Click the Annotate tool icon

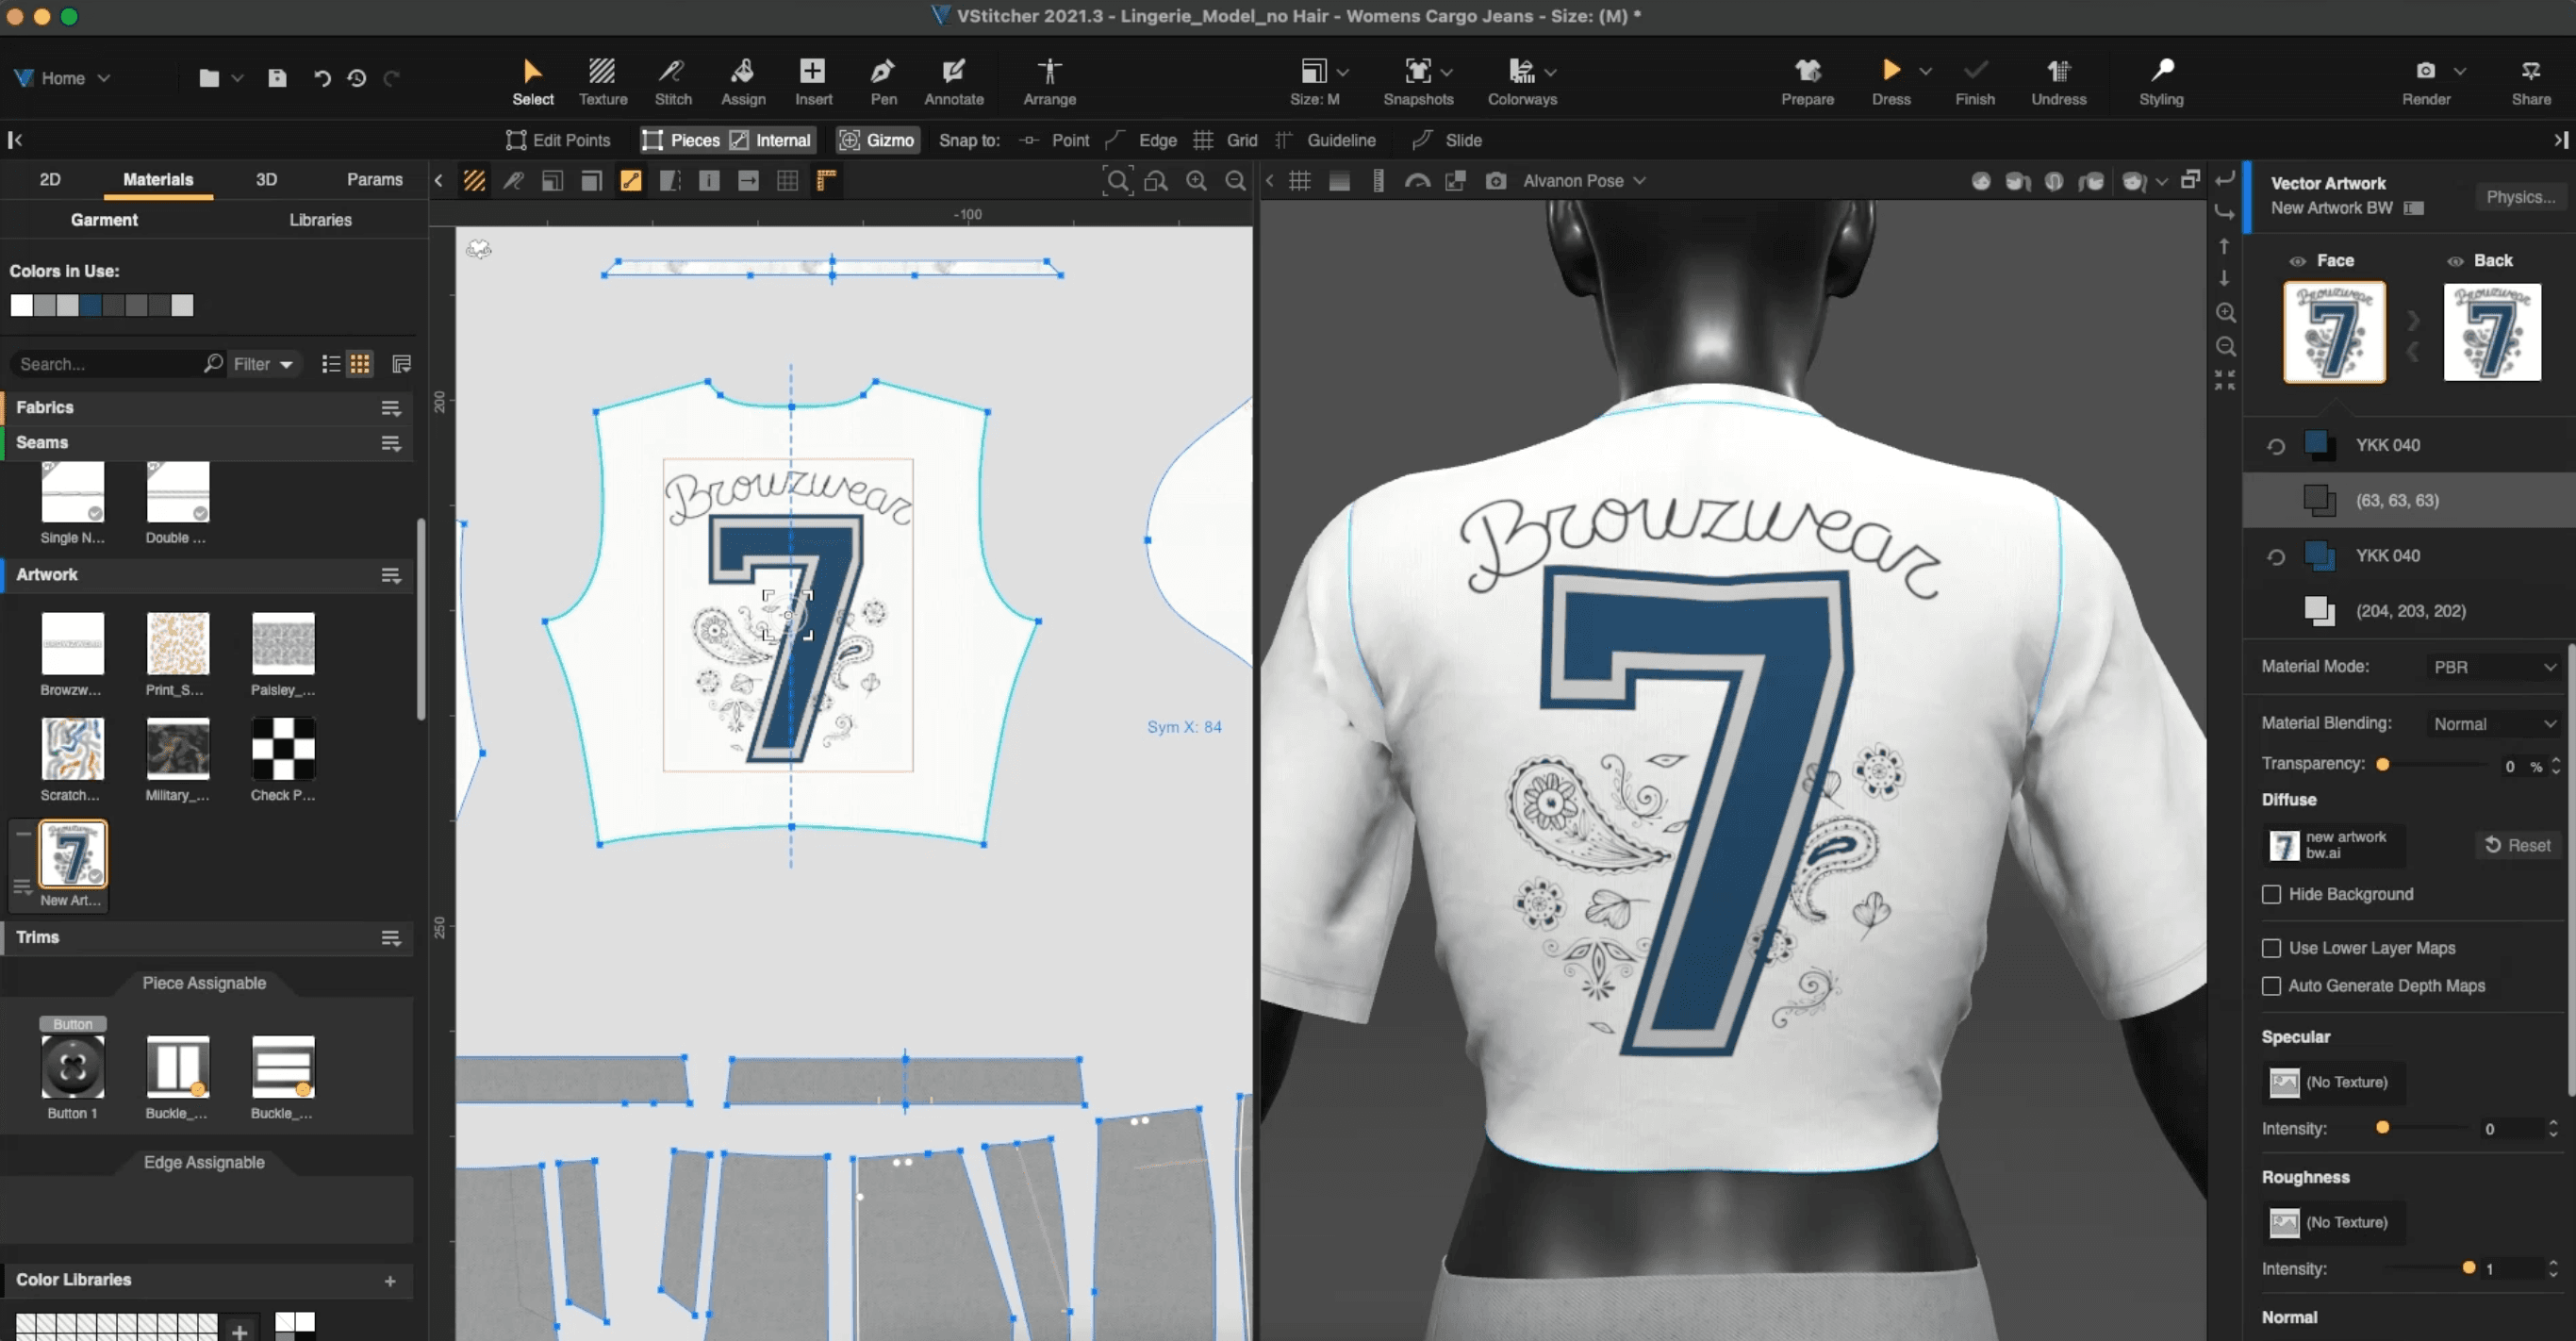click(953, 71)
